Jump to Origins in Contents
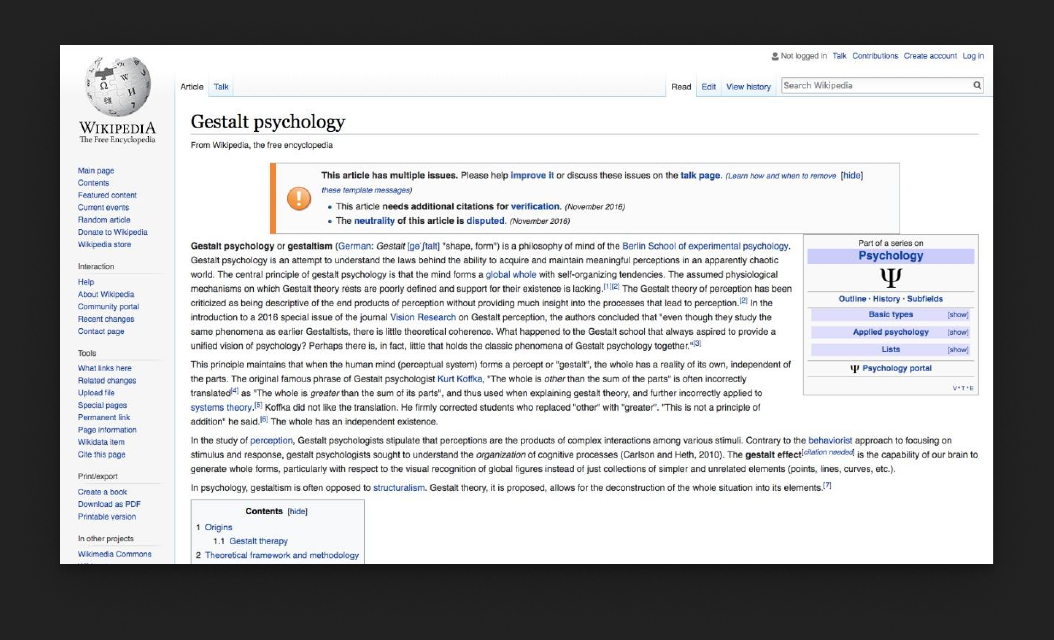Image resolution: width=1054 pixels, height=640 pixels. coord(218,528)
